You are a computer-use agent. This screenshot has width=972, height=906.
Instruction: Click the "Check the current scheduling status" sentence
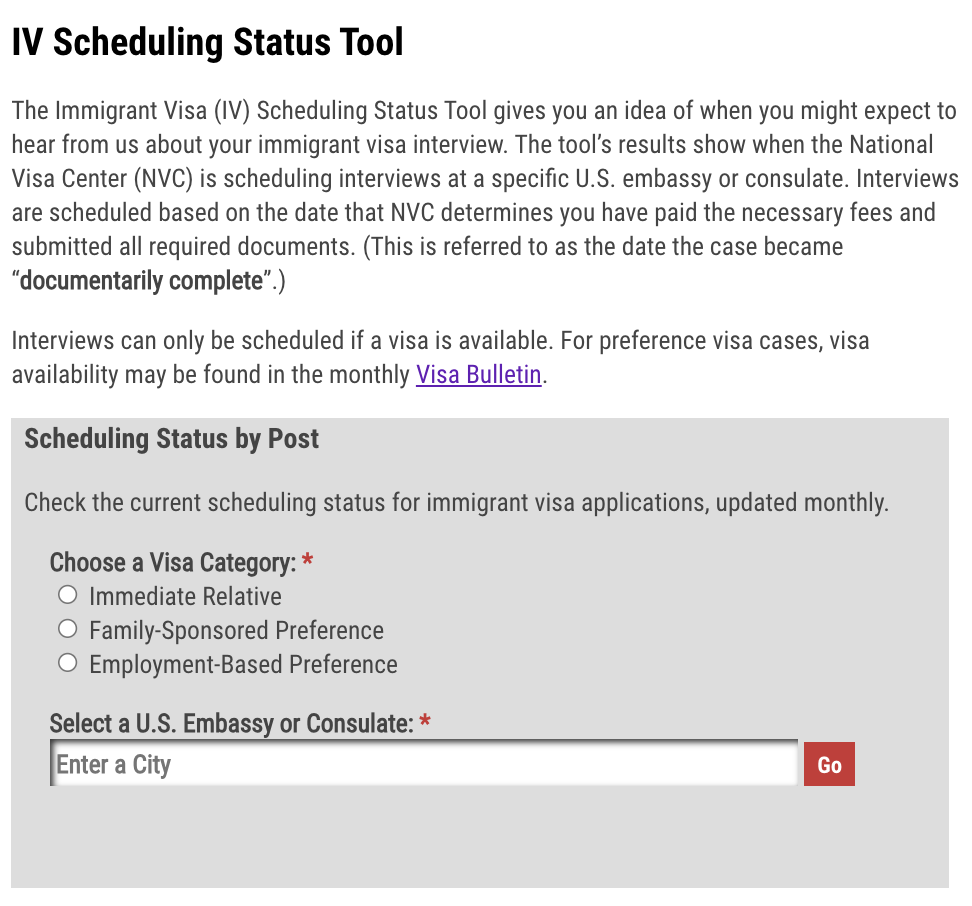[456, 501]
